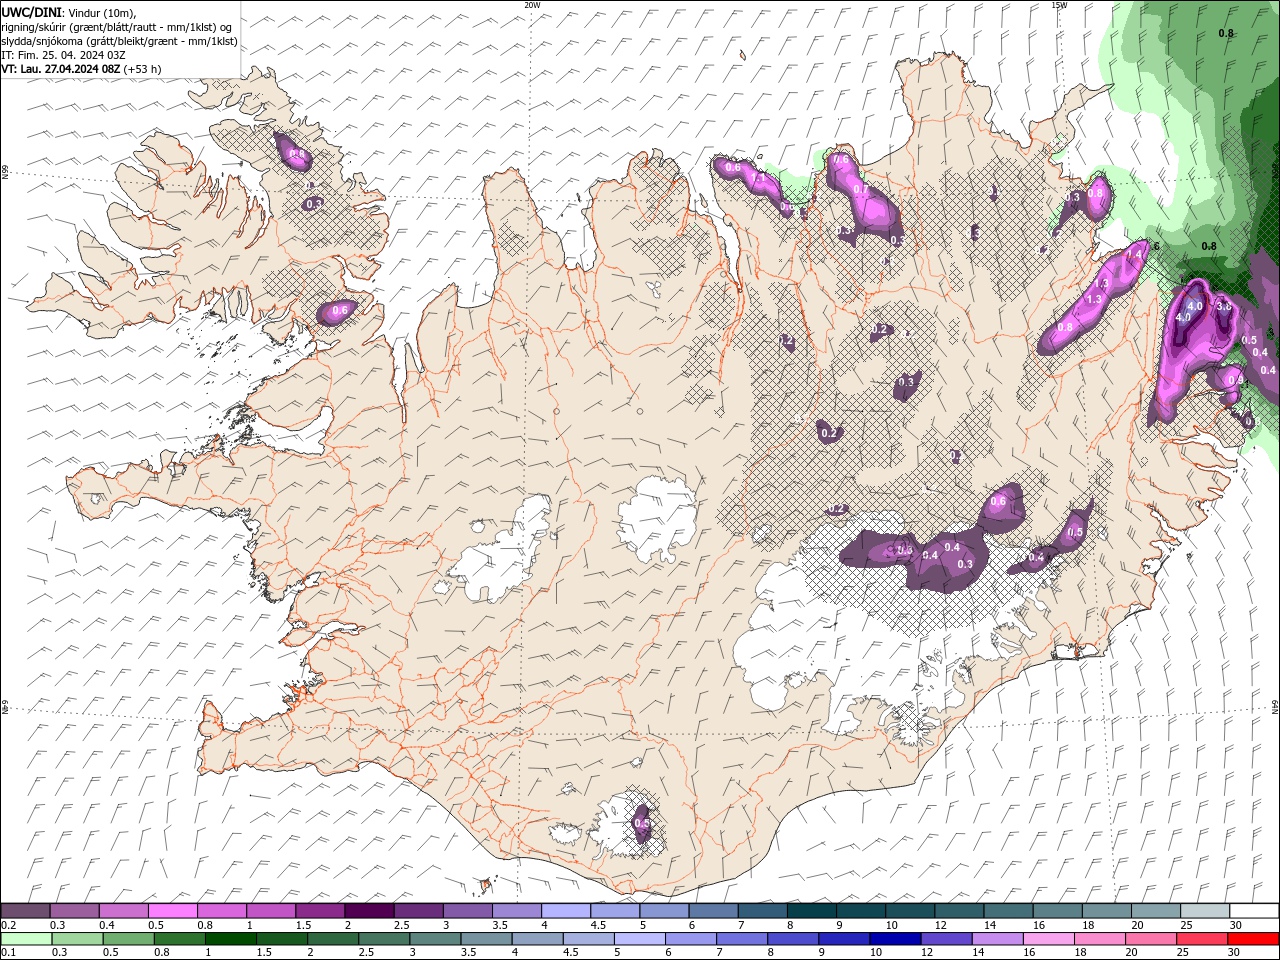Select the 'IT: Fim. 25. 04. 2024 03Z' line
The width and height of the screenshot is (1280, 960).
[63, 55]
